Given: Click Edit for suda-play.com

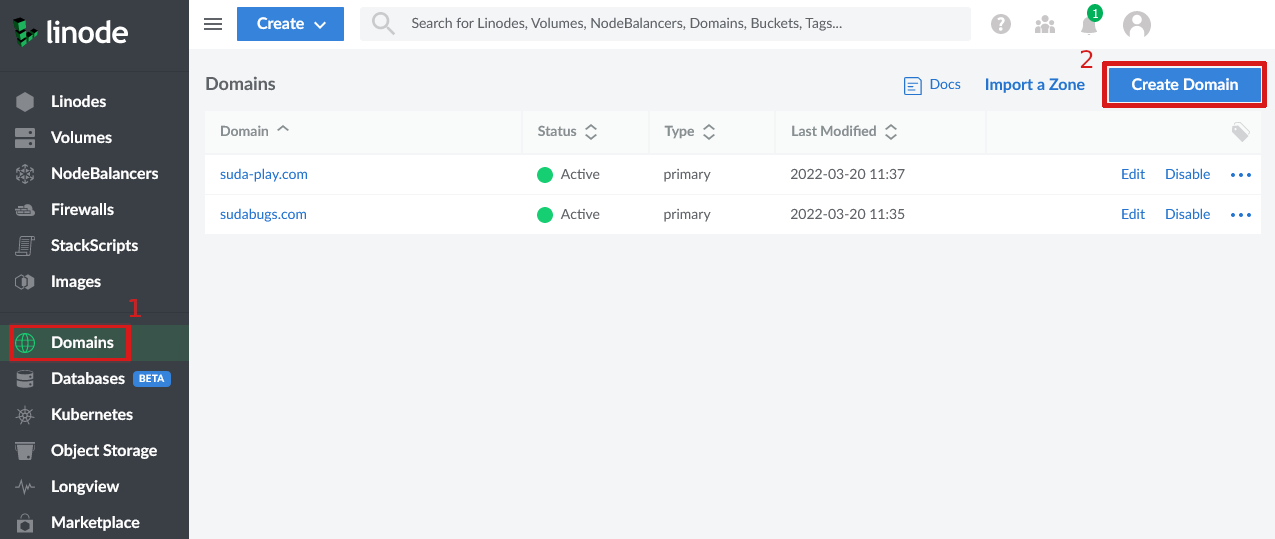Looking at the screenshot, I should coord(1133,174).
